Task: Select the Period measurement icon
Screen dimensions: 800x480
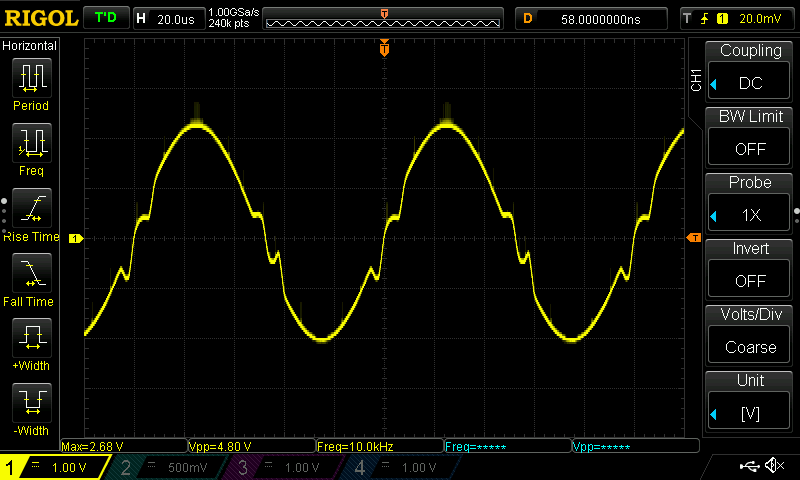Action: pos(31,78)
